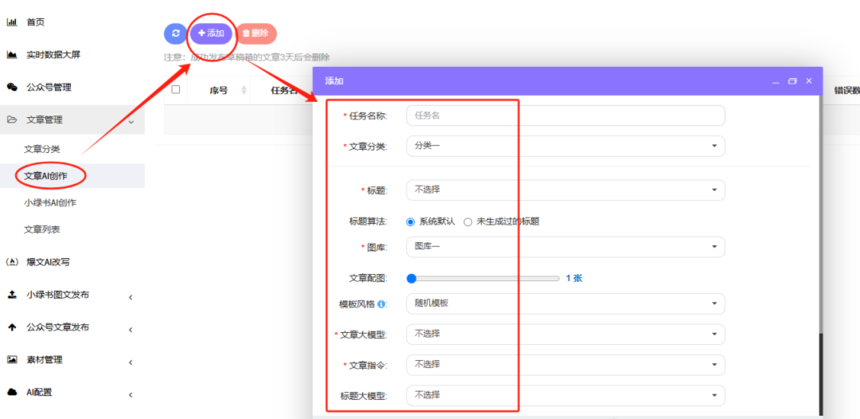Click the 任务名称 input field
The width and height of the screenshot is (860, 419).
point(565,115)
